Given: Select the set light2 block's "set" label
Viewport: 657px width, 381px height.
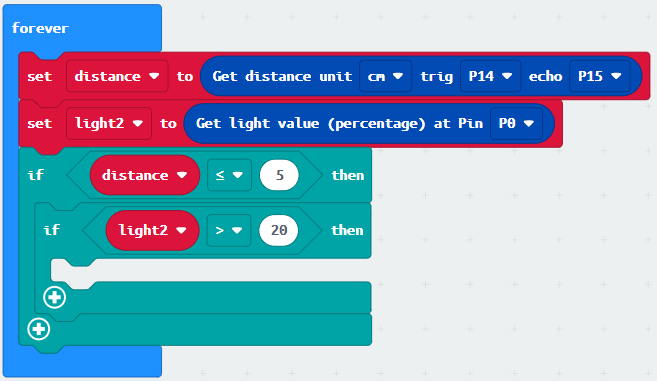Looking at the screenshot, I should [x=39, y=124].
